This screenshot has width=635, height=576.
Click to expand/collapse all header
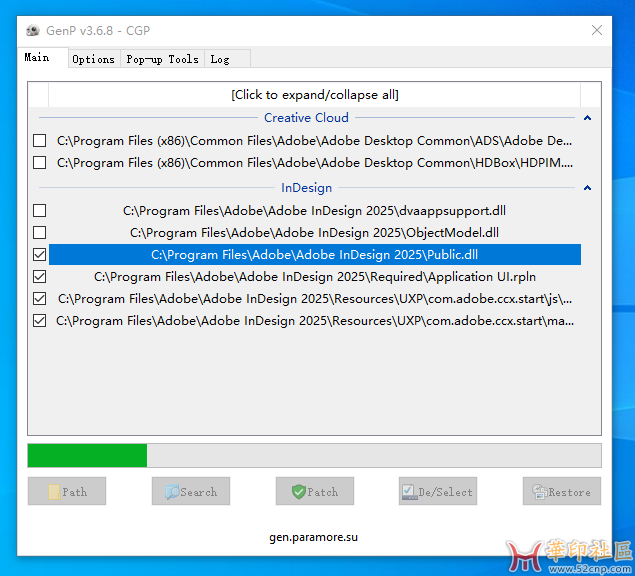point(315,95)
